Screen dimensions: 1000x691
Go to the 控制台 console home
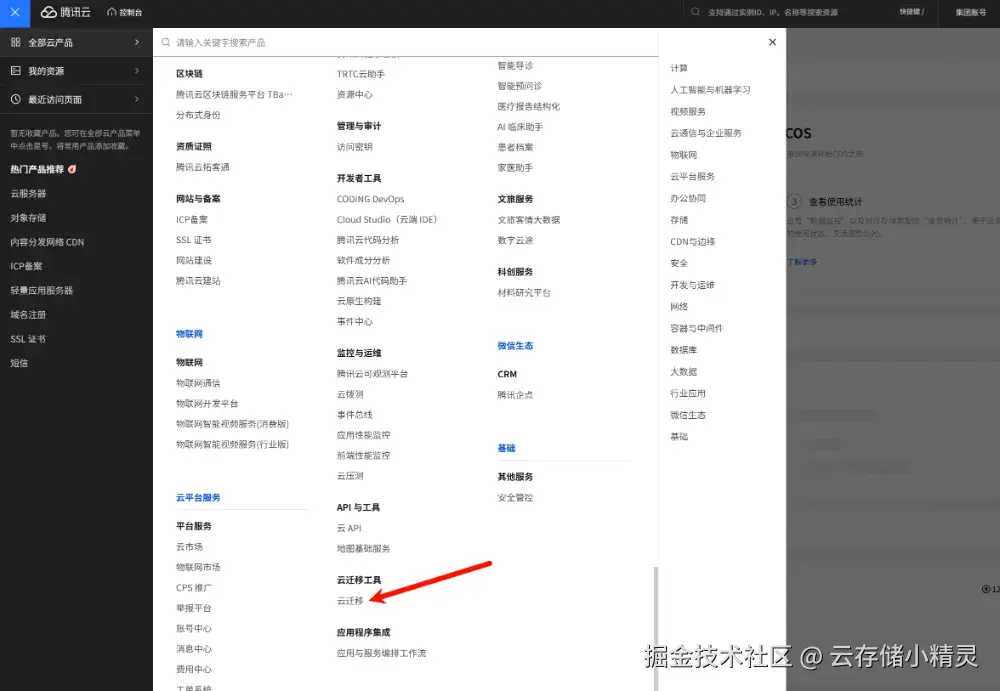(x=125, y=12)
